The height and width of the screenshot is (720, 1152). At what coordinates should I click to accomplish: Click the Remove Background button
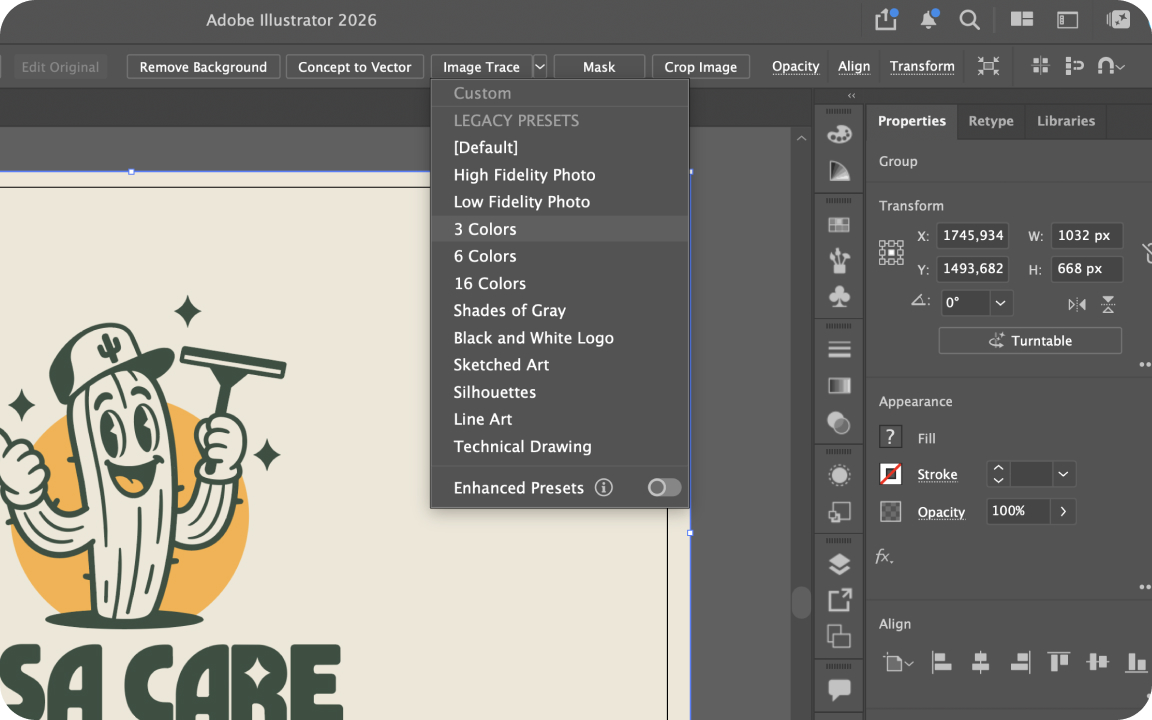pos(204,67)
